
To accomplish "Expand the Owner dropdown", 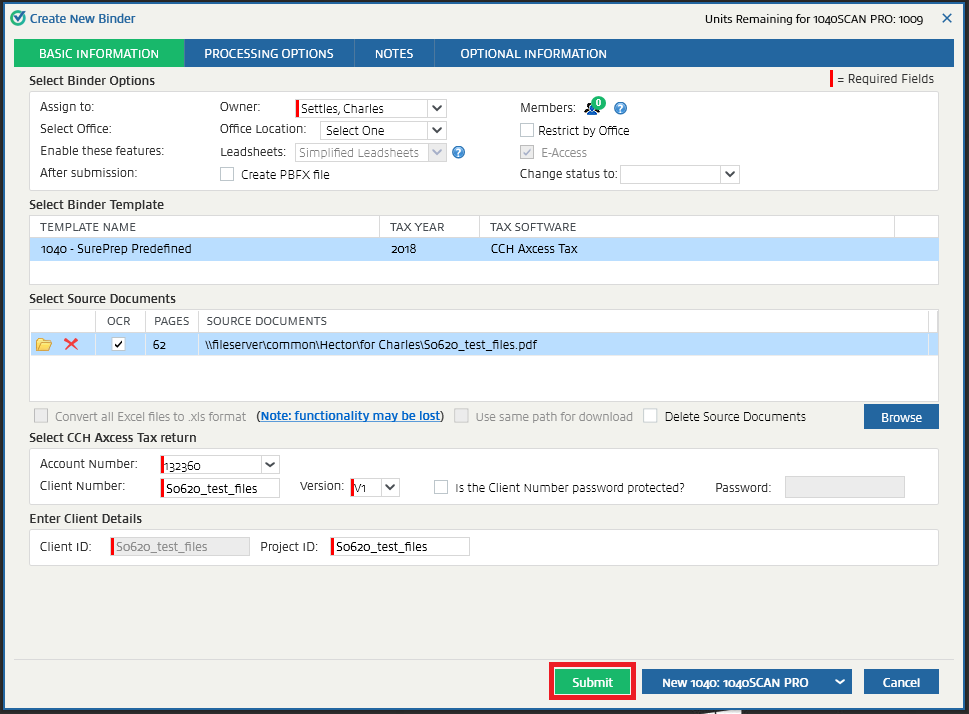I will point(436,108).
